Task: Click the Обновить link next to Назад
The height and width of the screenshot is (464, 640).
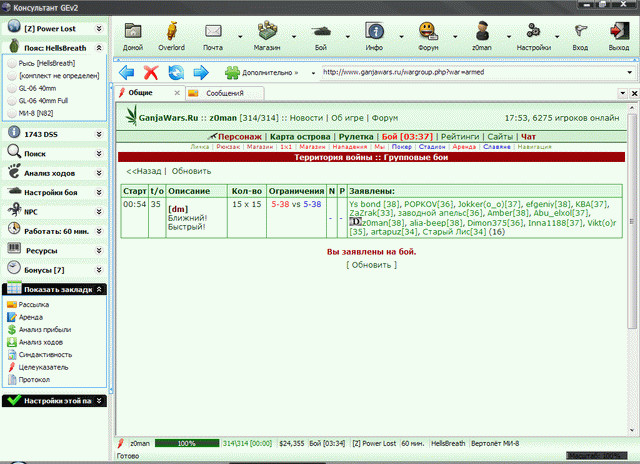Action: click(191, 171)
